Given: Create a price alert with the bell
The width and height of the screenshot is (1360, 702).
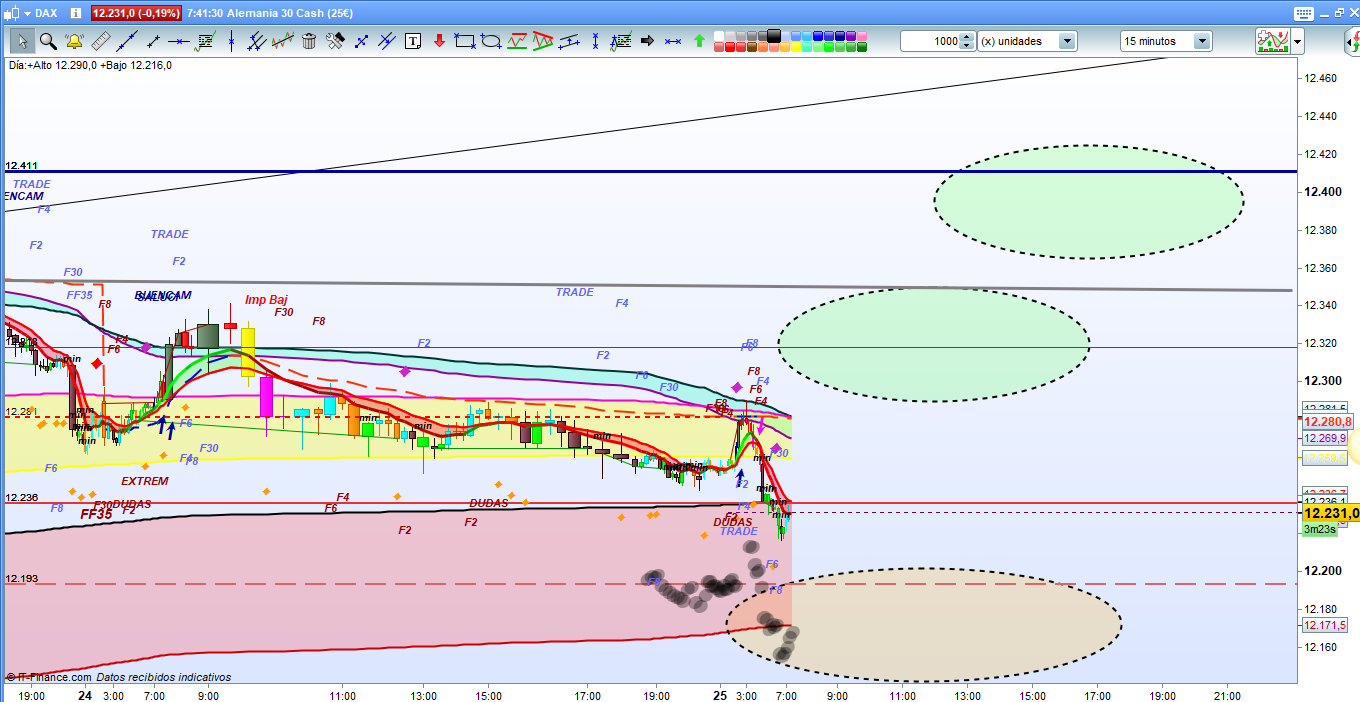Looking at the screenshot, I should (x=74, y=41).
